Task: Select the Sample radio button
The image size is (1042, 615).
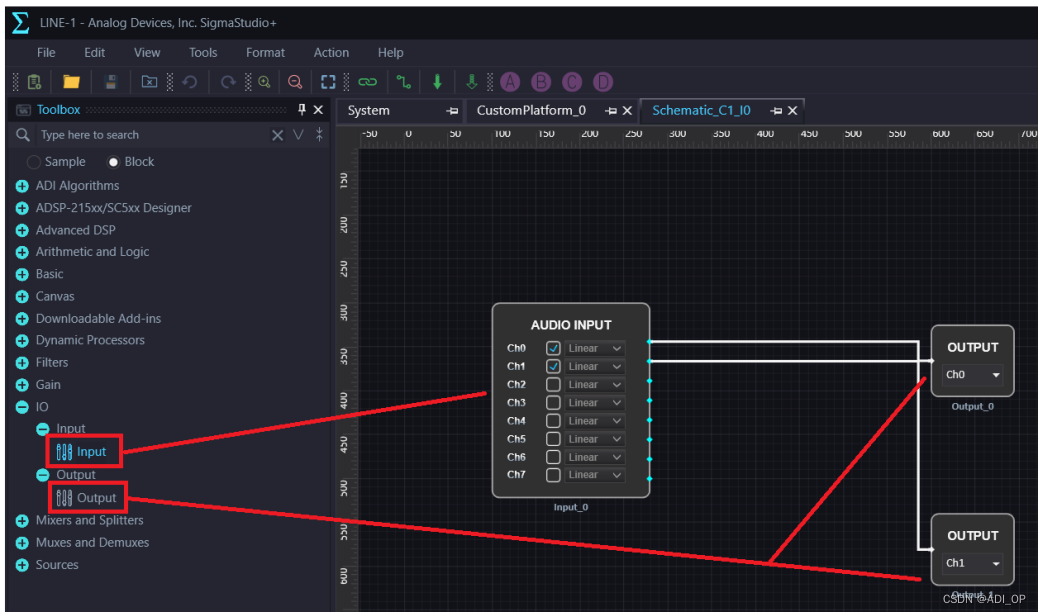Action: click(33, 162)
